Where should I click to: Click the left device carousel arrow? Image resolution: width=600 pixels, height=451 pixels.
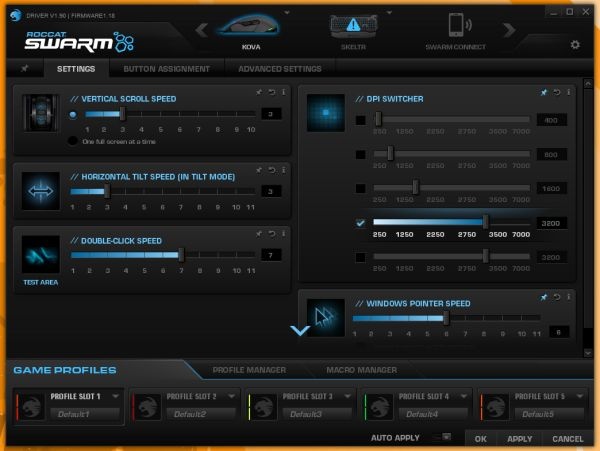click(202, 30)
